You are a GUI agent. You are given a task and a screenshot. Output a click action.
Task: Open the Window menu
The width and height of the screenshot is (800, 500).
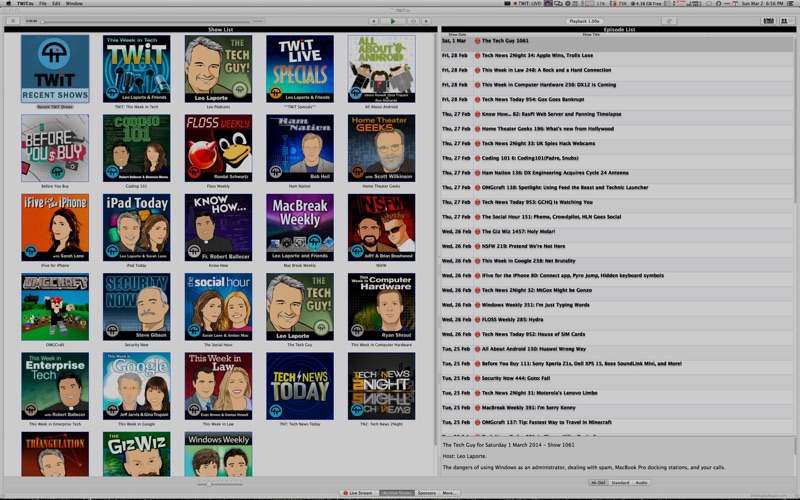[74, 3]
